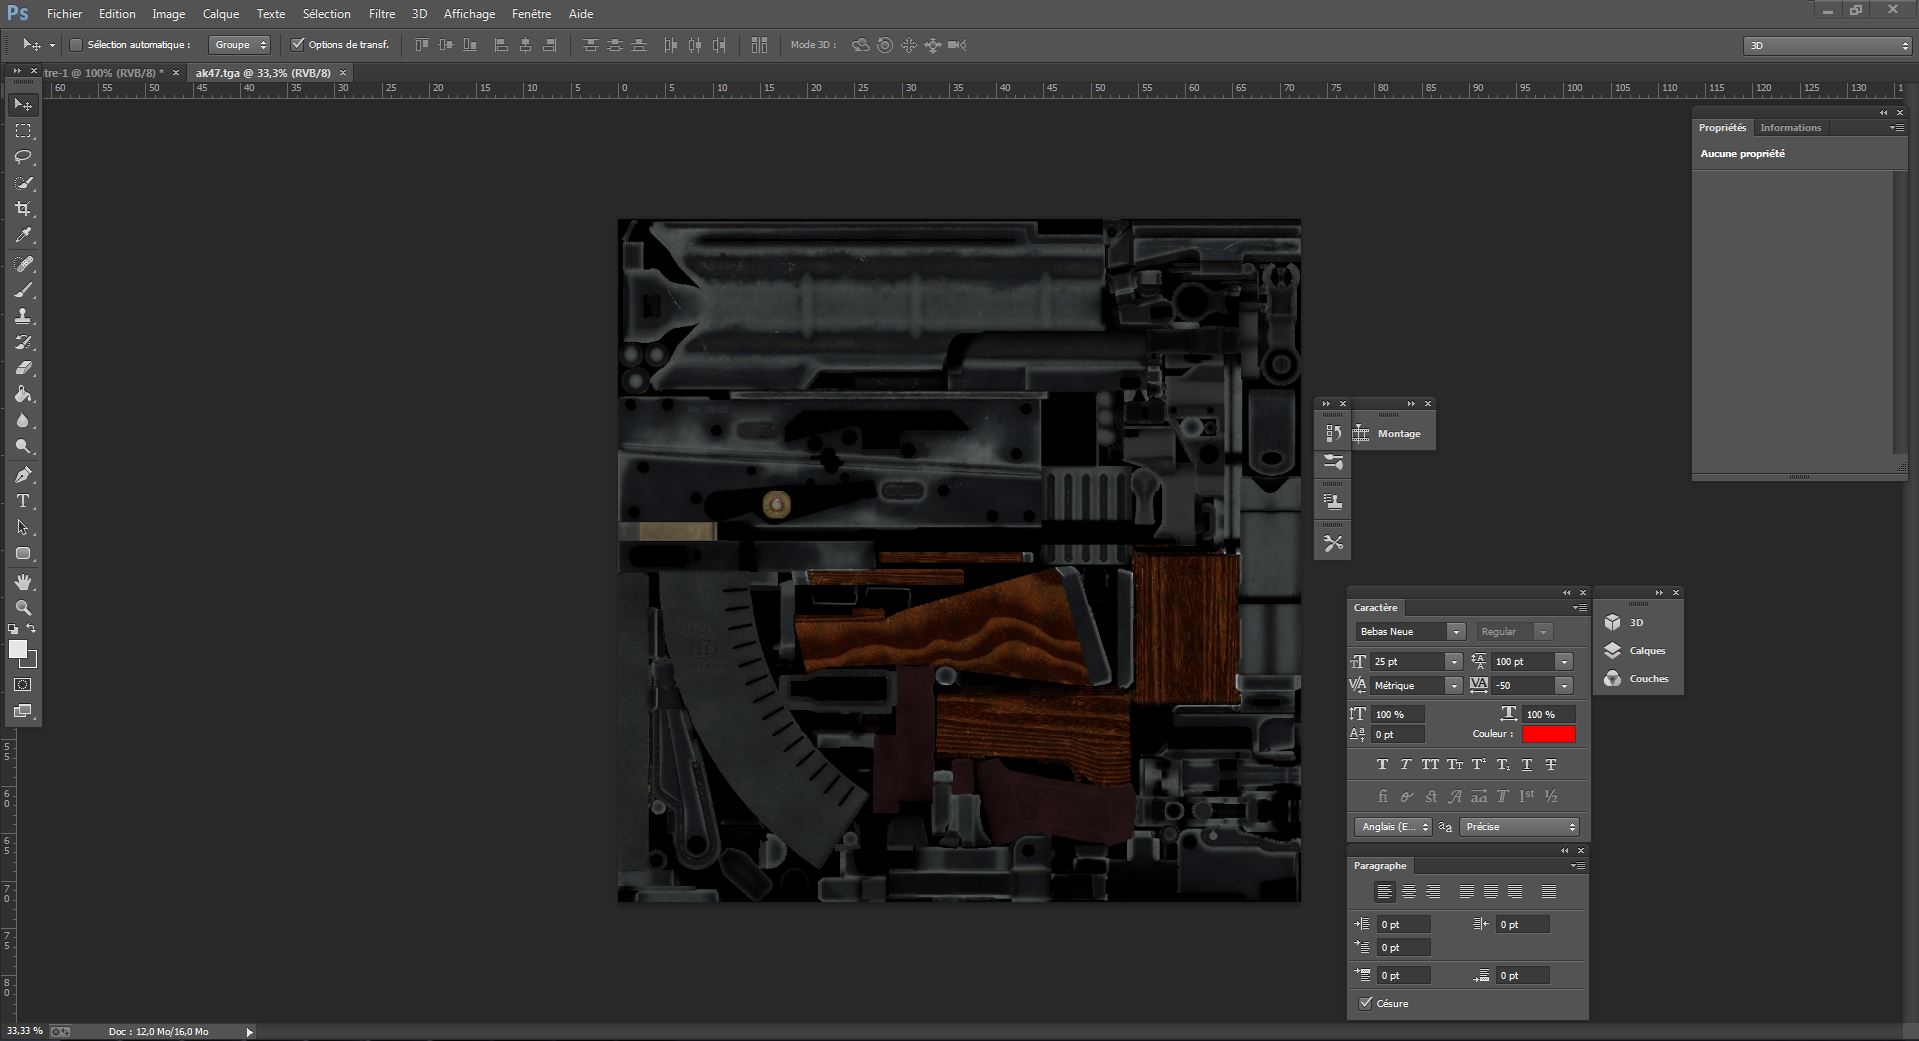Image resolution: width=1919 pixels, height=1041 pixels.
Task: Click the Montage panel button
Action: (1393, 434)
